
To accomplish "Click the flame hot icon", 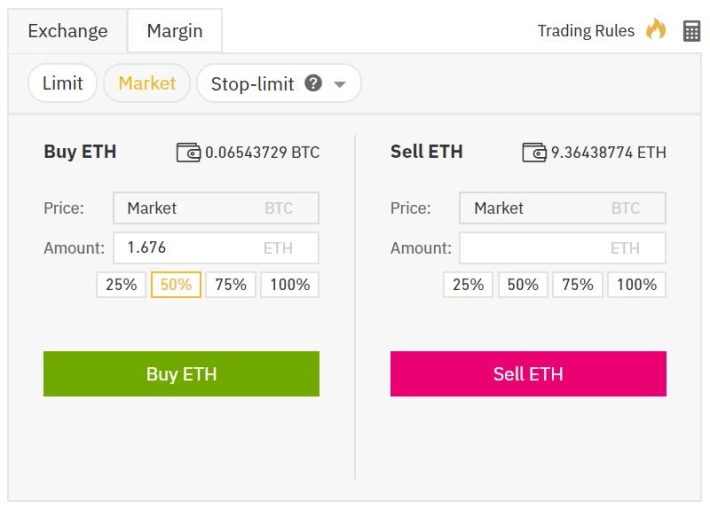I will click(656, 29).
